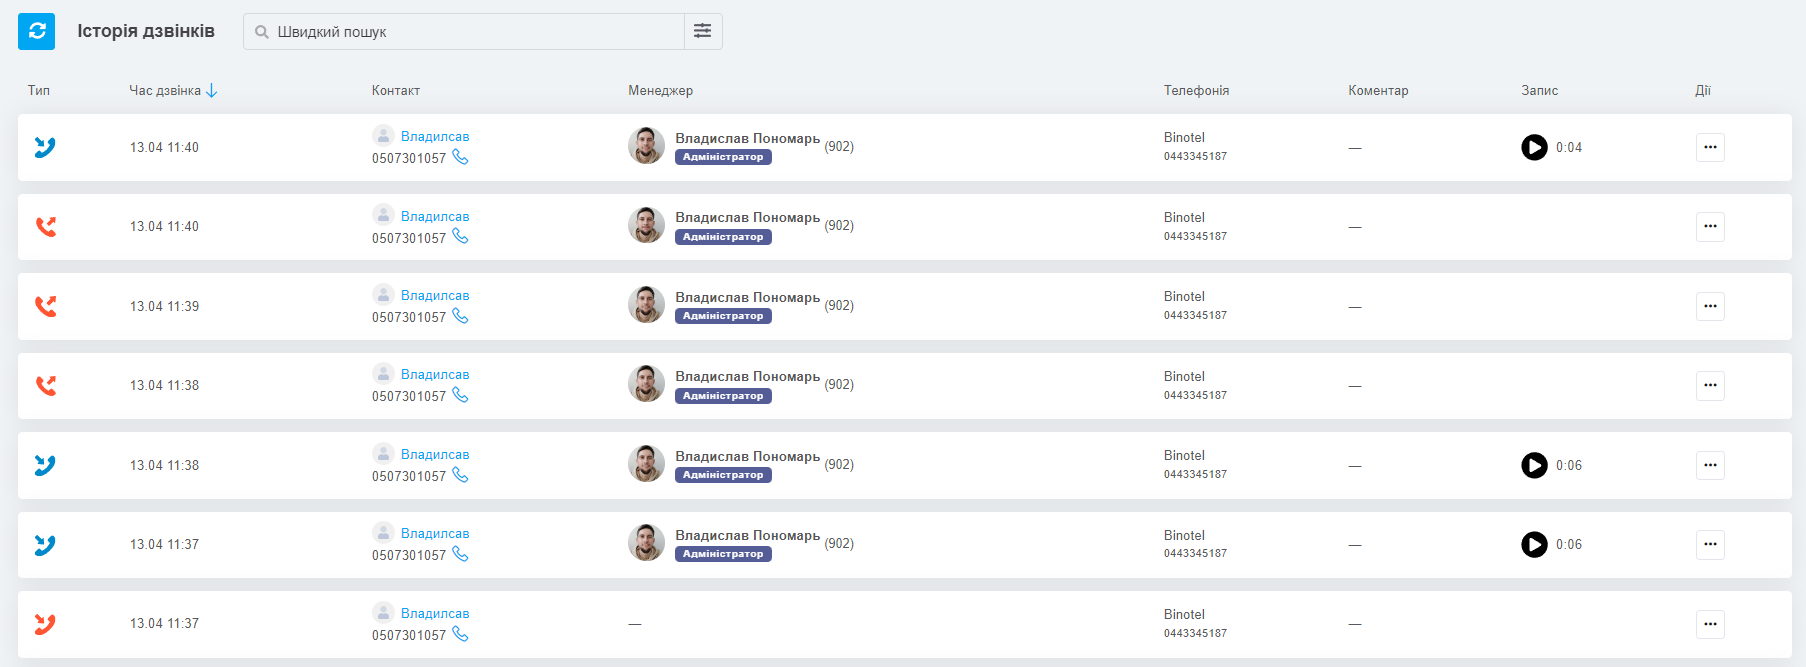Screen dimensions: 1806x667
Task: Play the 13.04 11:37 recording of 0:06
Action: 1534,544
